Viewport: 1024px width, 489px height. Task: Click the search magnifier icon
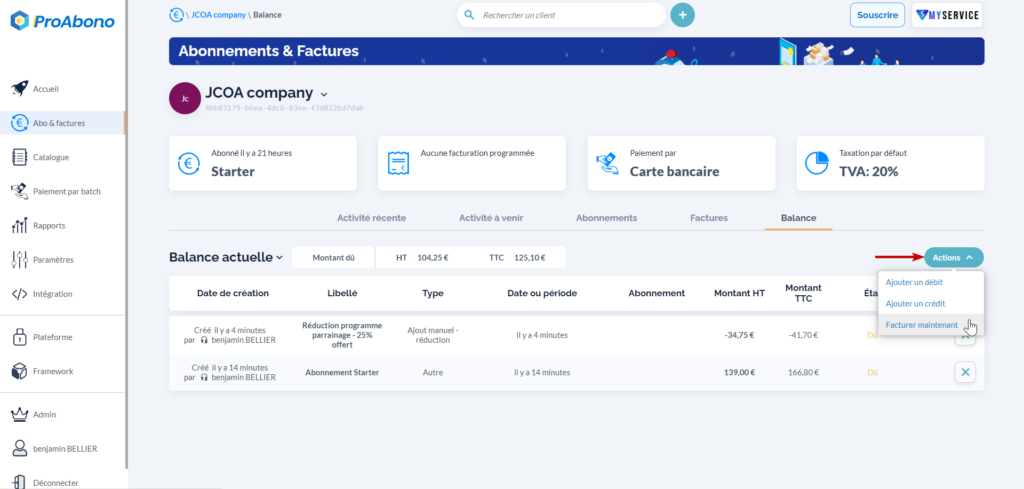(468, 15)
